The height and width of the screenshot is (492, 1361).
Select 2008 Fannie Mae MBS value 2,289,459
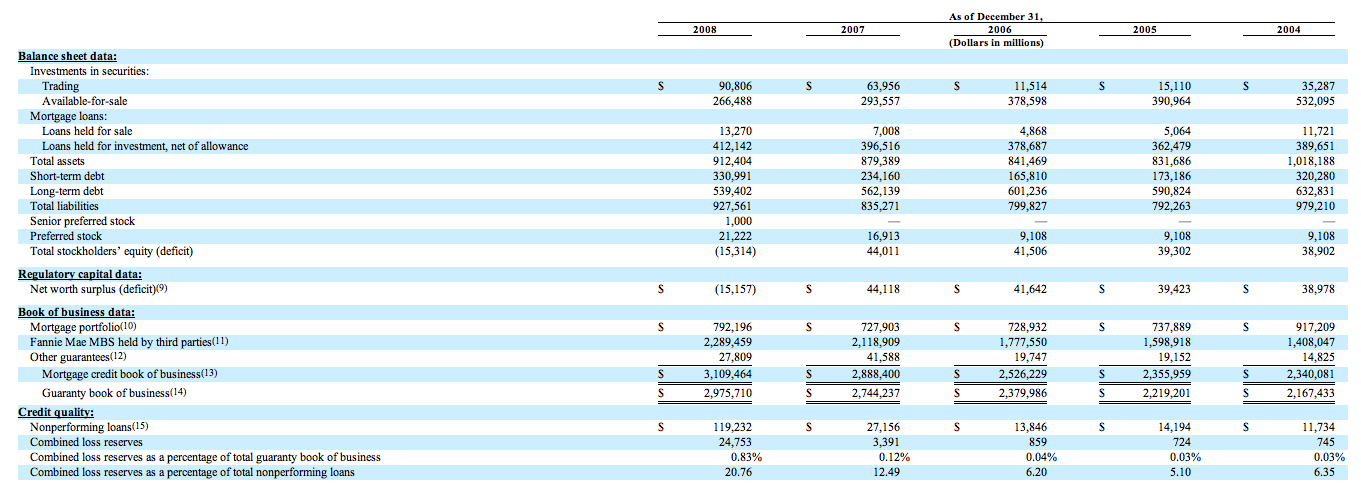point(727,342)
